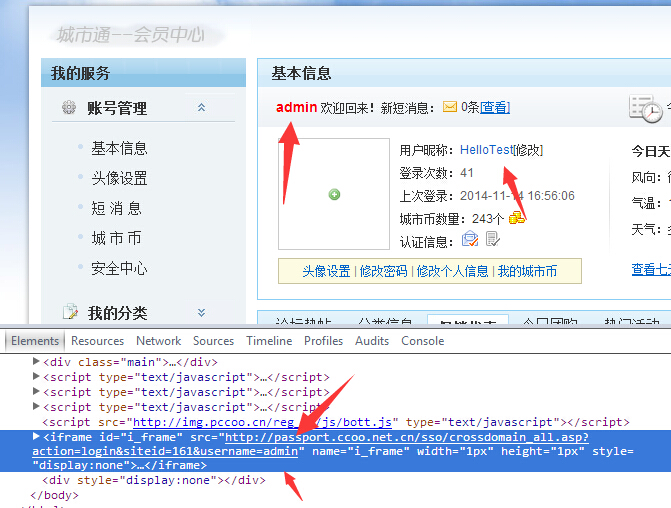Switch to the Console devtools tab
The width and height of the screenshot is (671, 508).
pyautogui.click(x=422, y=341)
